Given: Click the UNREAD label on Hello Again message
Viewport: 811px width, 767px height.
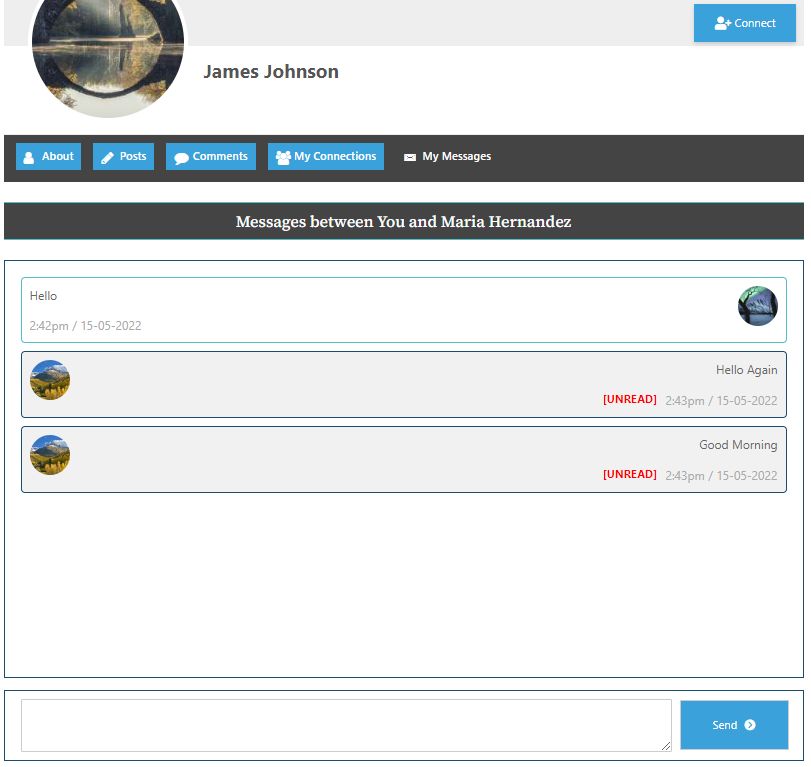Looking at the screenshot, I should [x=629, y=399].
